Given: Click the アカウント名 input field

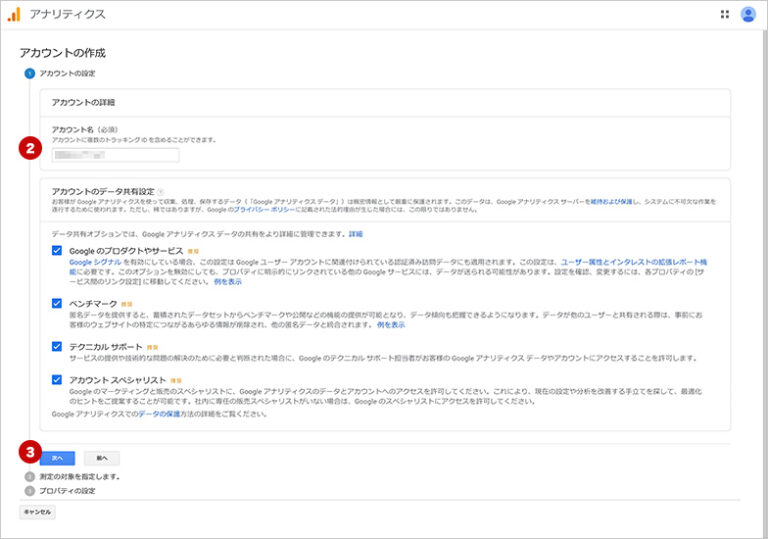Looking at the screenshot, I should [116, 155].
